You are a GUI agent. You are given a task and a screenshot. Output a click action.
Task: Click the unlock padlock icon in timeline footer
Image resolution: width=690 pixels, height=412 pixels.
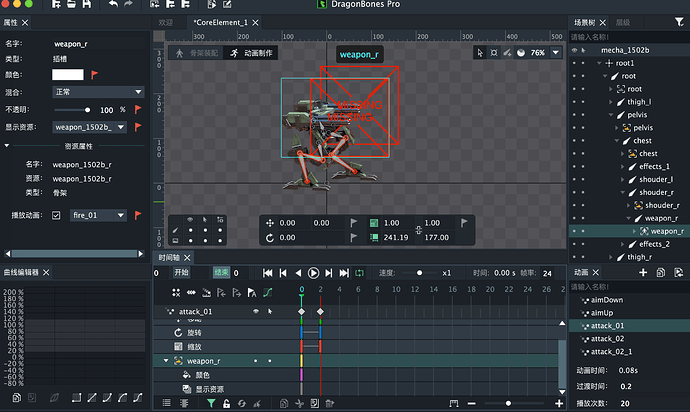226,403
